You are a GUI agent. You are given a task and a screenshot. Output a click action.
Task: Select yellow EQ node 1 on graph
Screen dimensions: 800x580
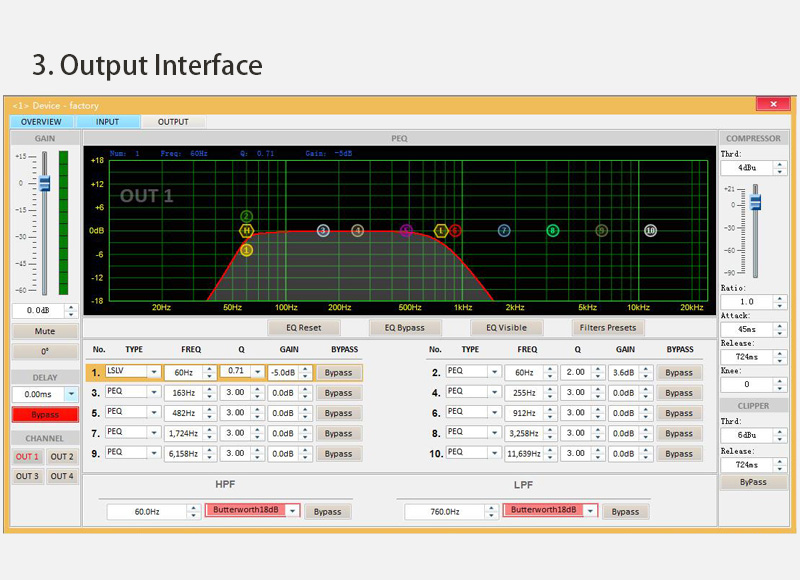(247, 250)
